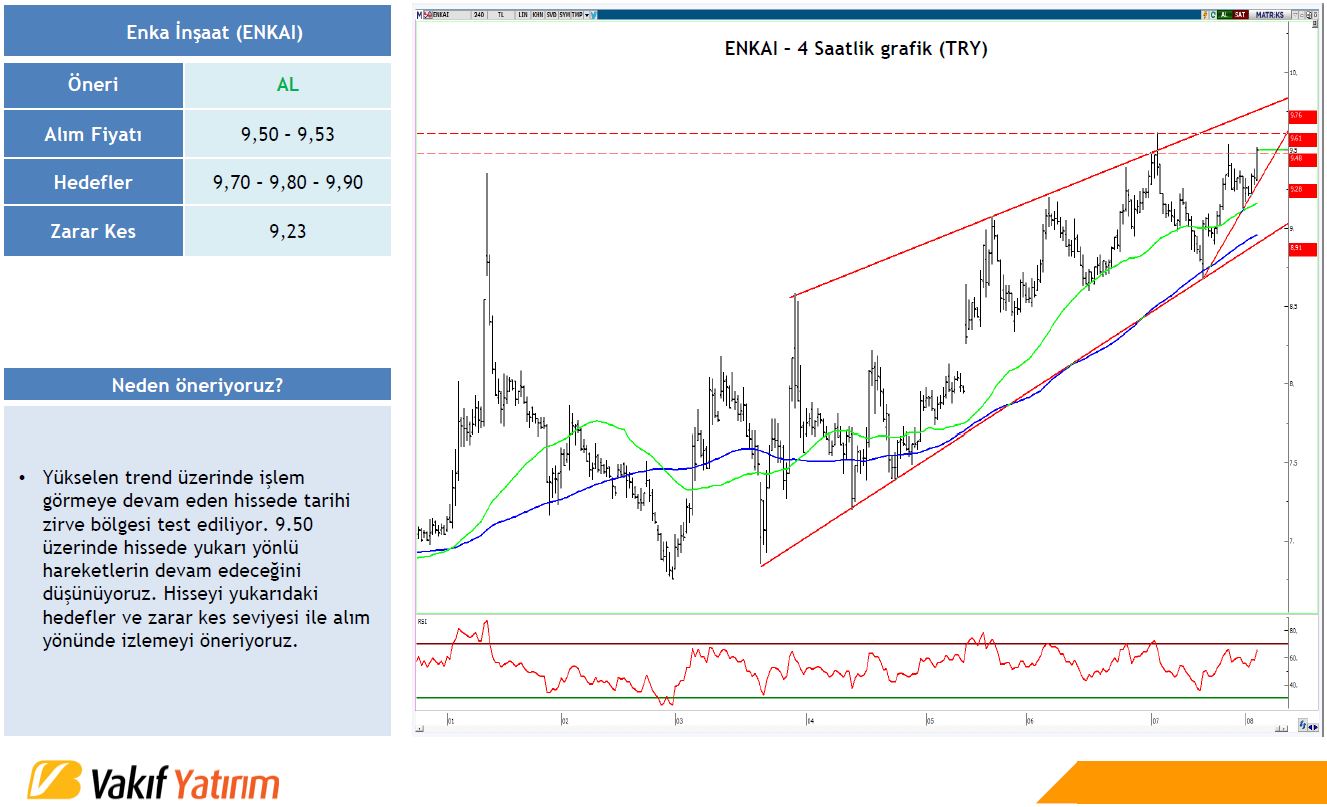Click the green AL recommendation value
This screenshot has width=1327, height=807.
(288, 85)
